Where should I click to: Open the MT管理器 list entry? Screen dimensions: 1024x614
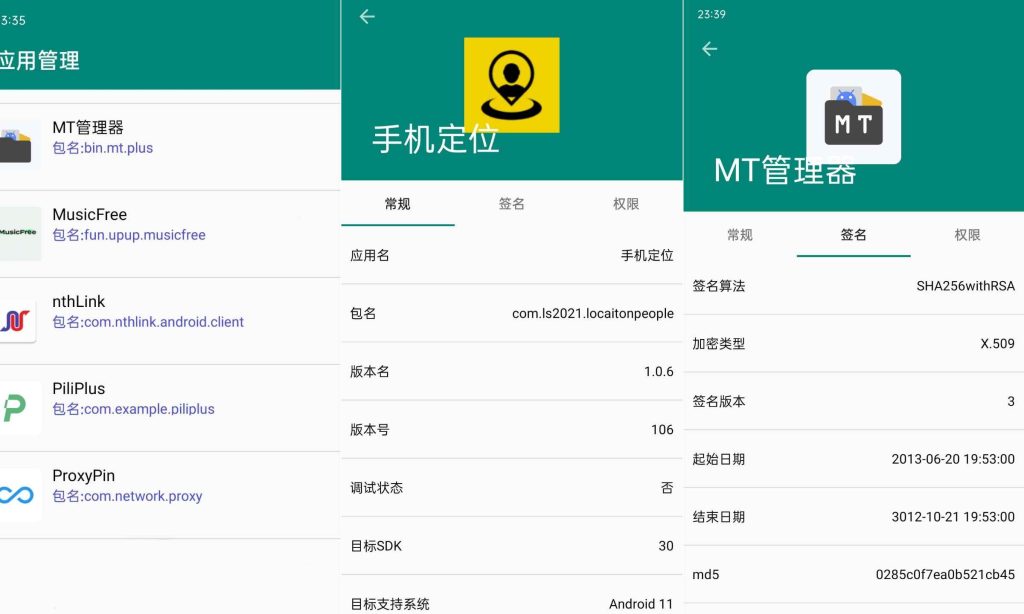click(x=170, y=147)
